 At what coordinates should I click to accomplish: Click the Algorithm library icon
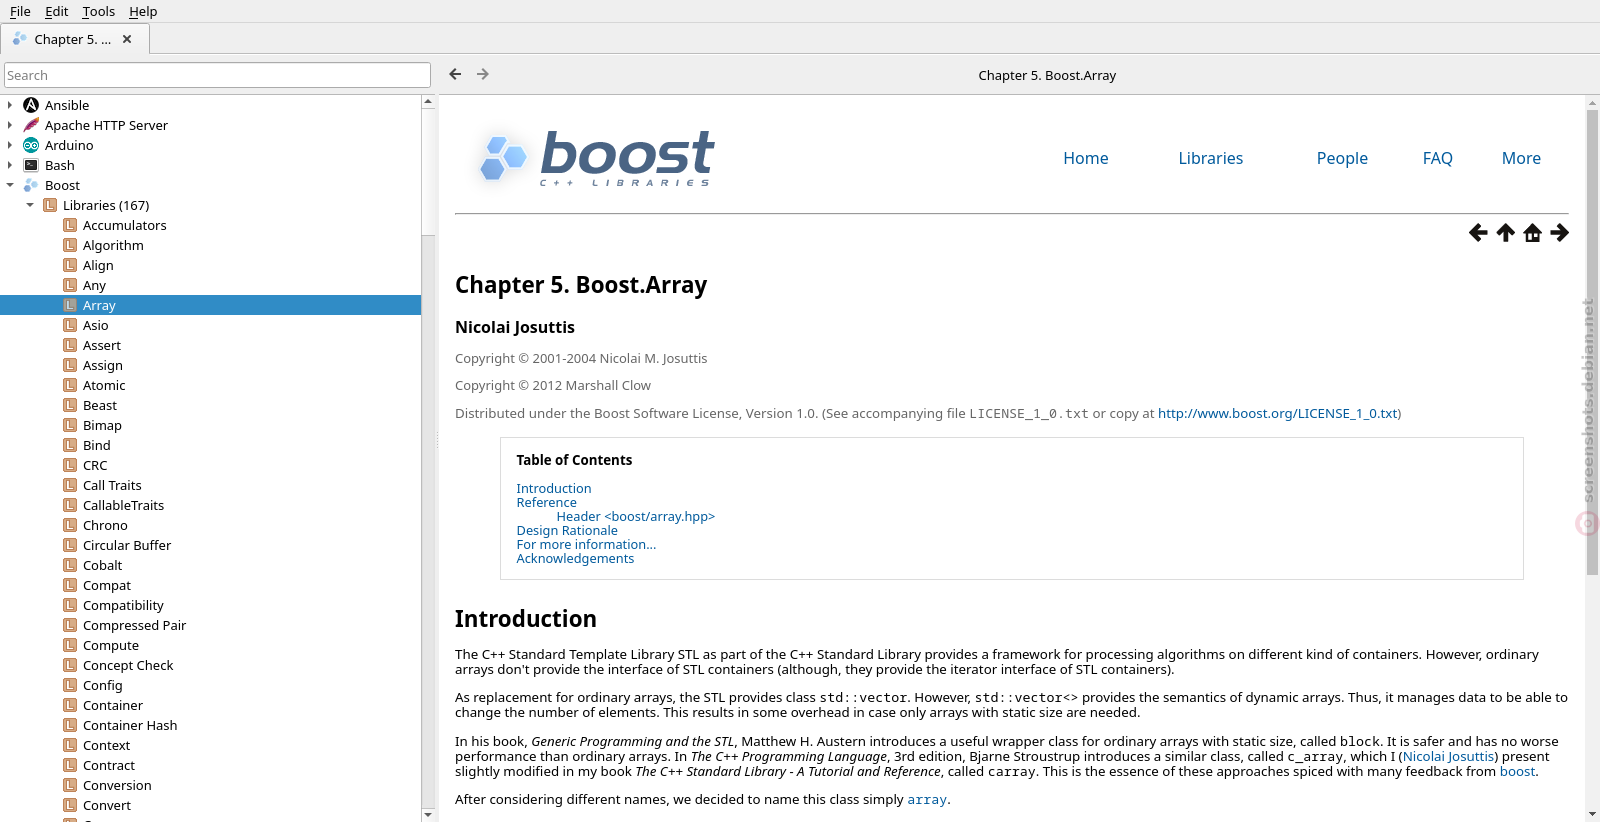coord(70,245)
